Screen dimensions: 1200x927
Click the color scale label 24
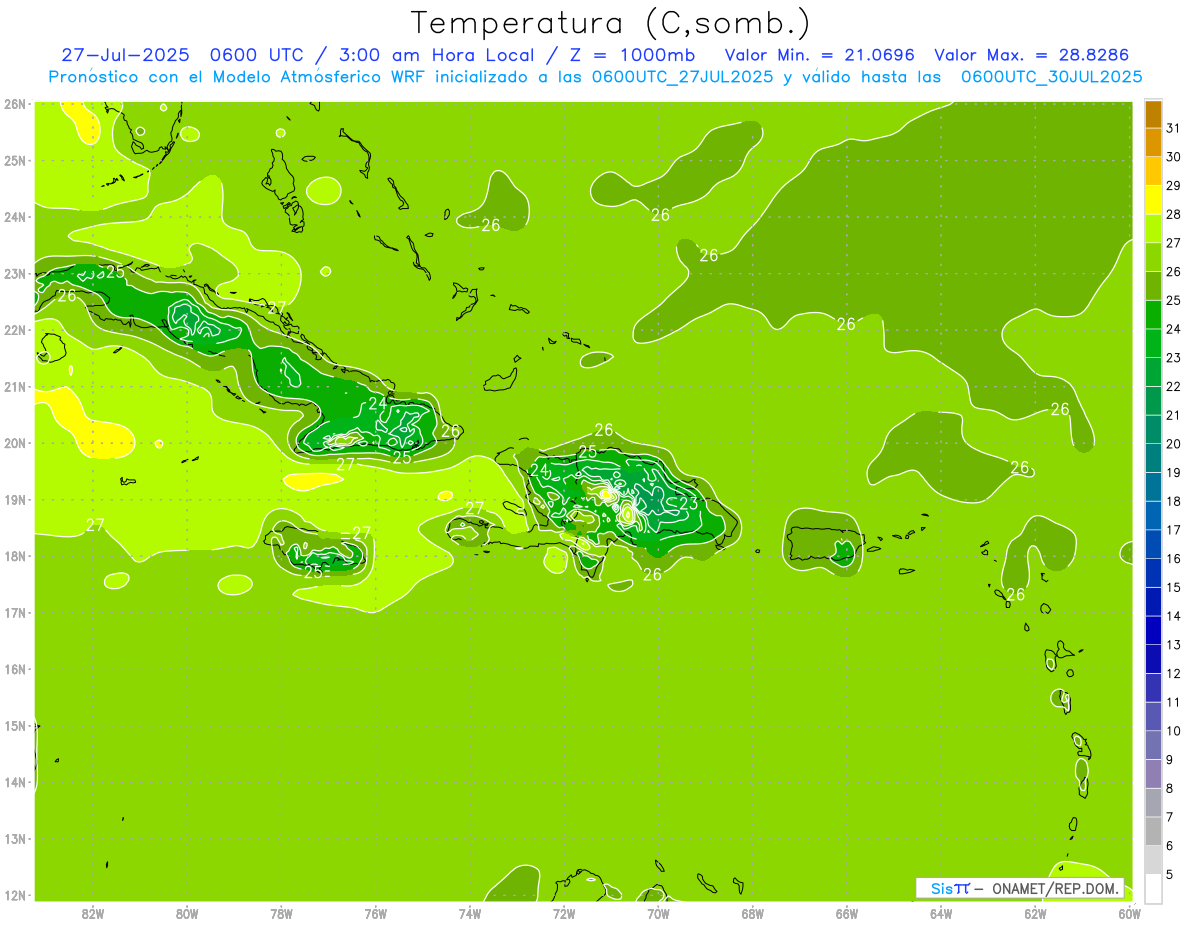click(x=1173, y=328)
